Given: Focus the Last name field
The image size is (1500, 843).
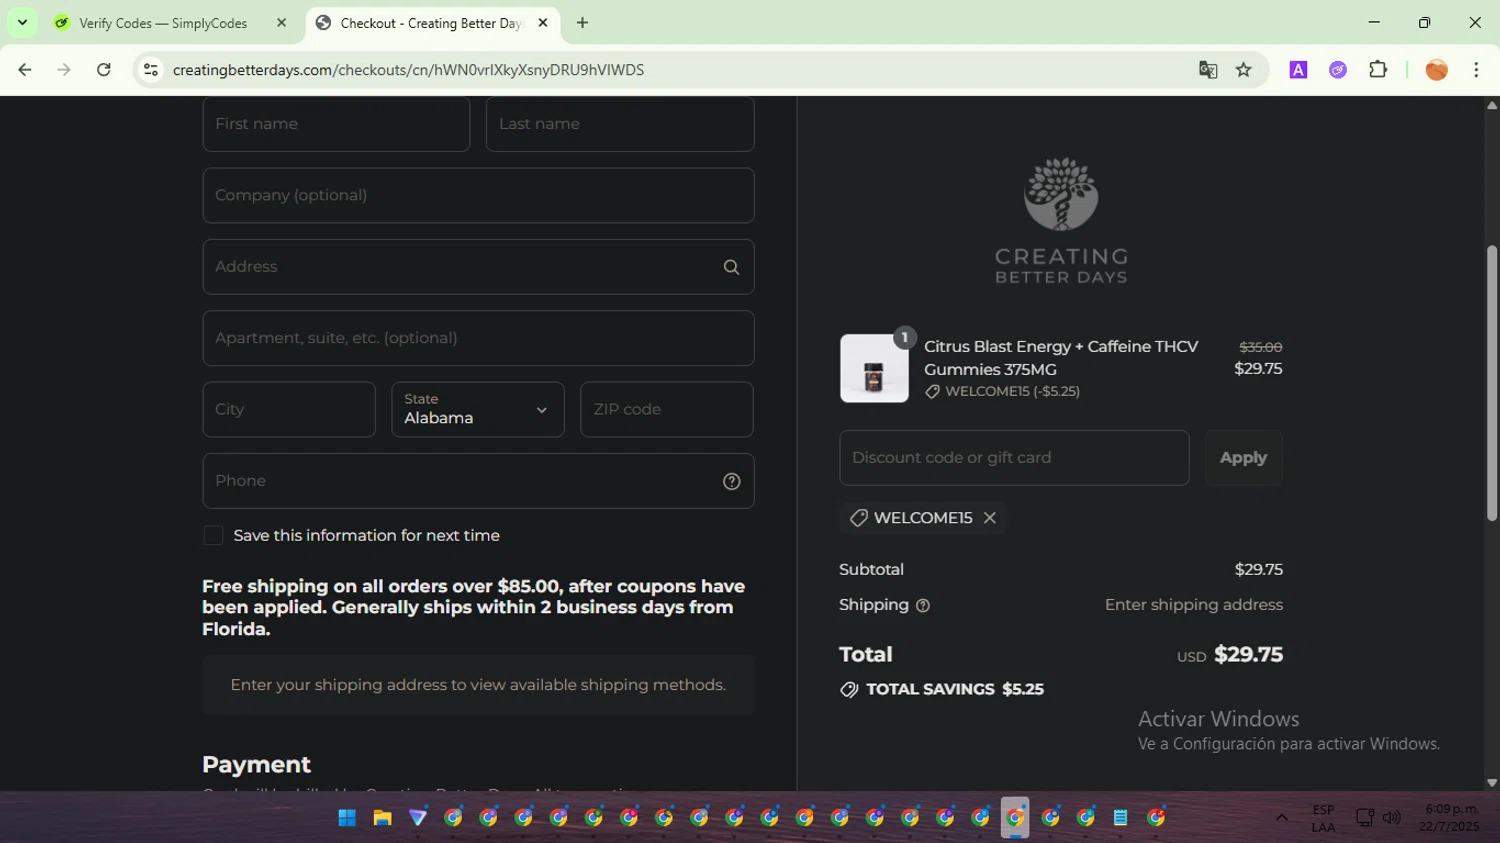Looking at the screenshot, I should 620,124.
